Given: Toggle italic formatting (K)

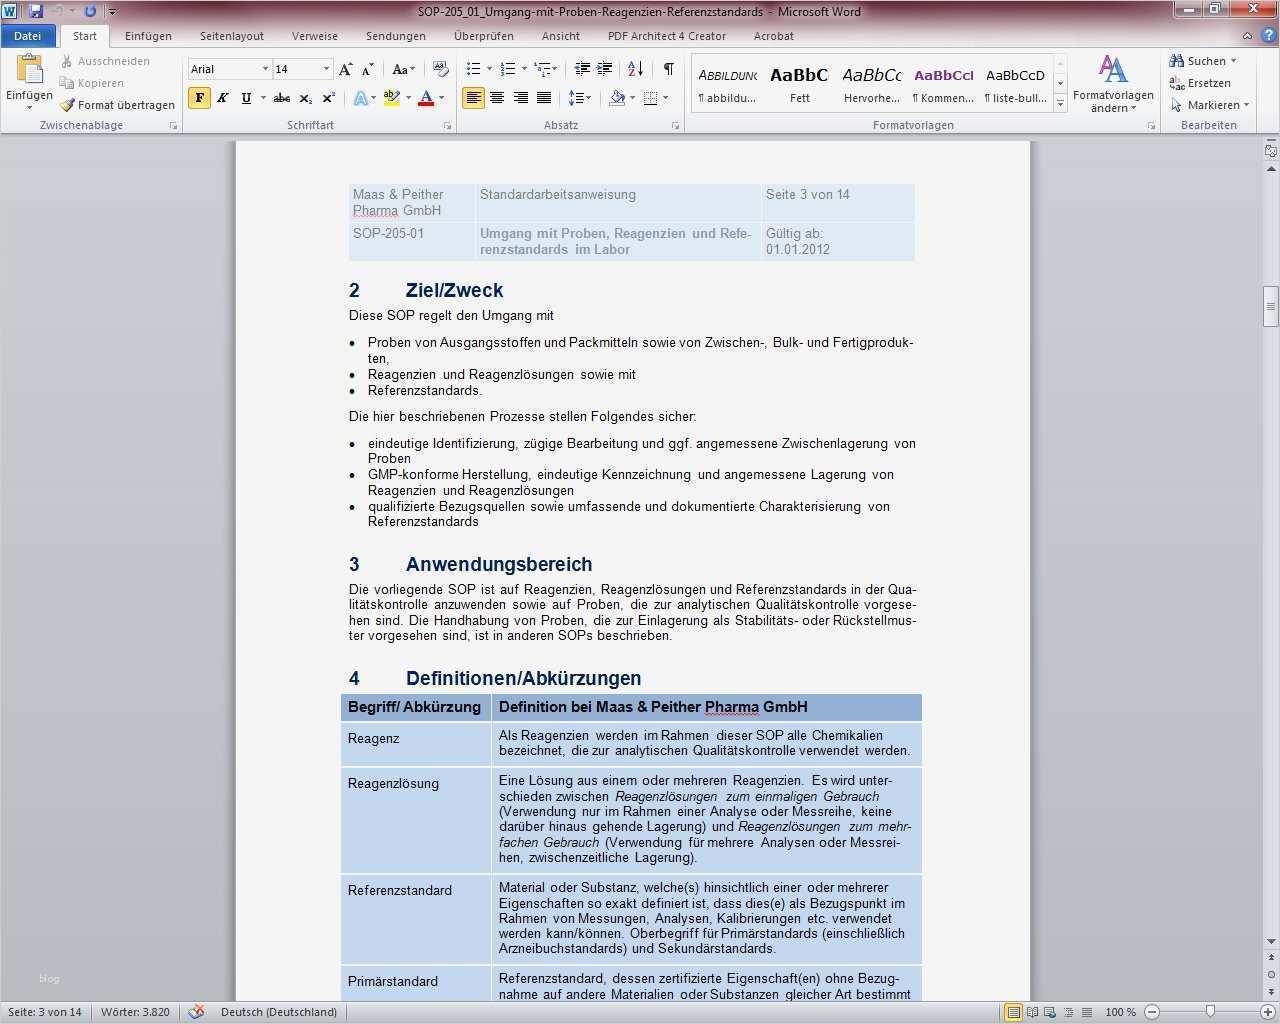Looking at the screenshot, I should click(223, 98).
